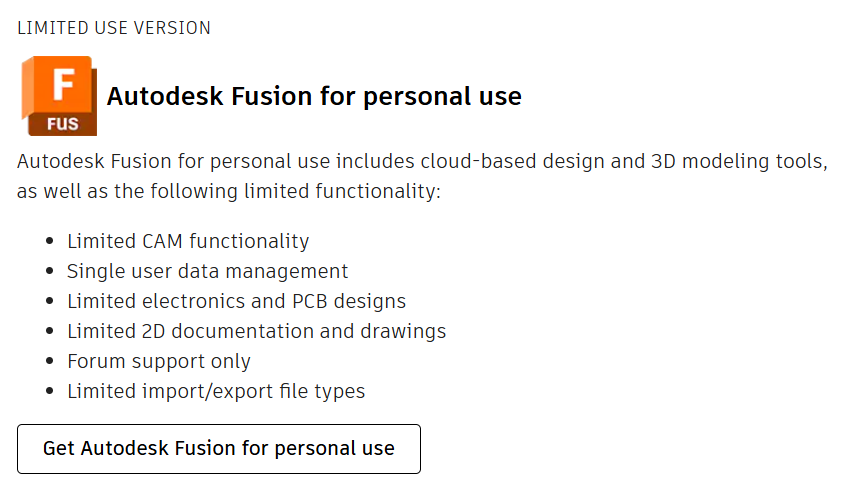The height and width of the screenshot is (487, 861).
Task: Click Limited electronics and PCB designs text
Action: tap(236, 301)
